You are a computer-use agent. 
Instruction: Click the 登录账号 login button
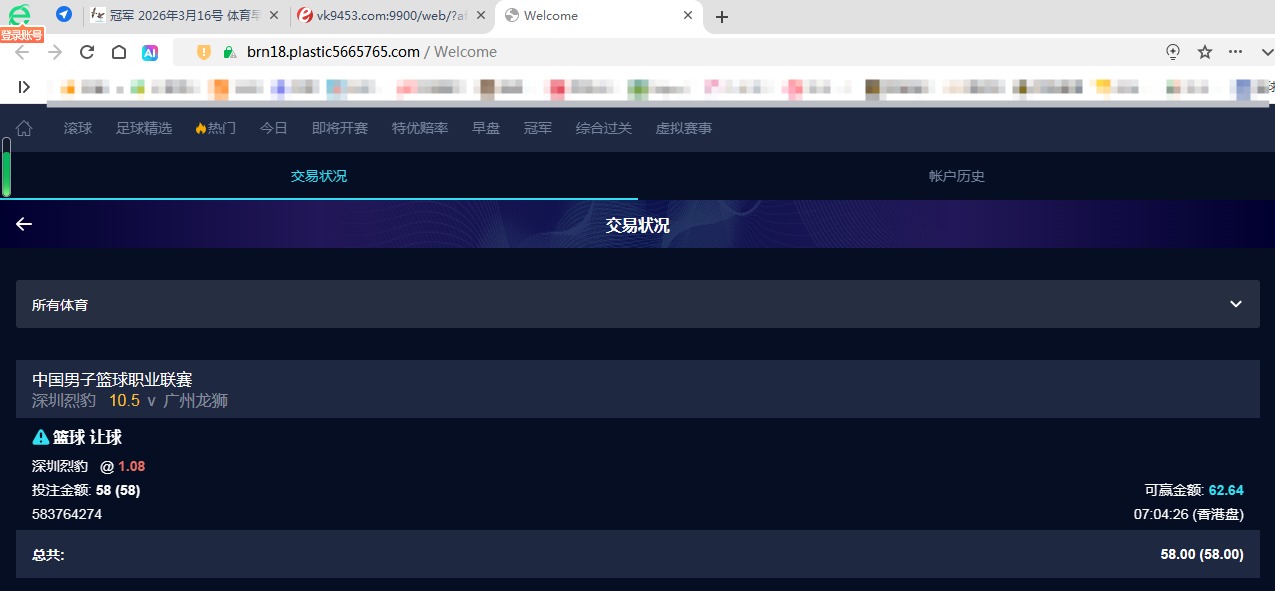pos(21,35)
